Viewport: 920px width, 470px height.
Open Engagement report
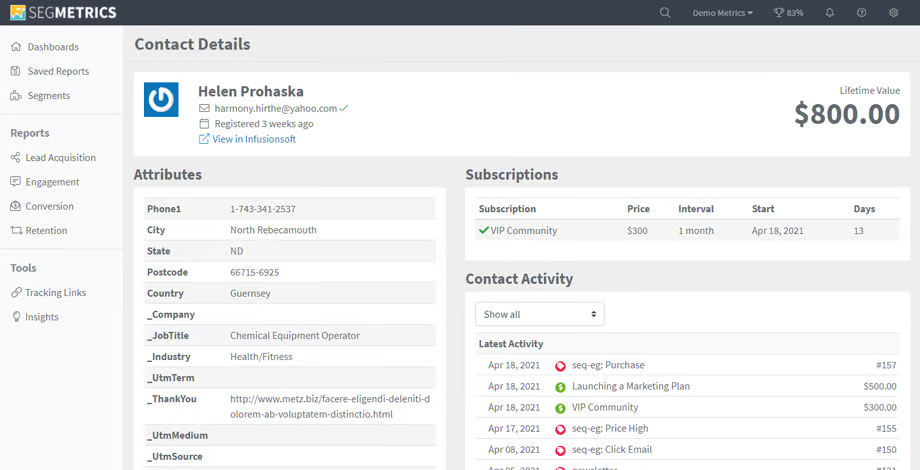(x=52, y=182)
